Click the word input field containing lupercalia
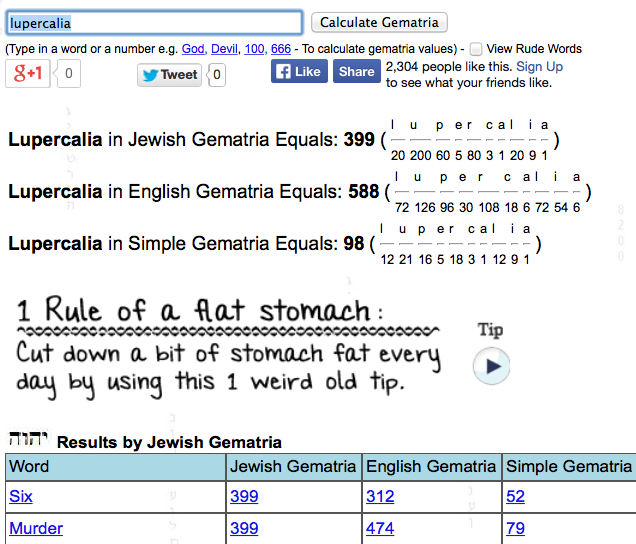Viewport: 636px width, 544px height. tap(154, 23)
